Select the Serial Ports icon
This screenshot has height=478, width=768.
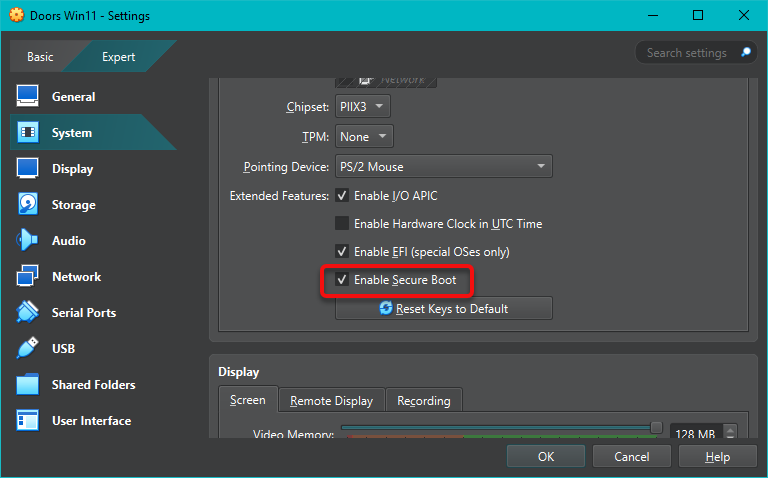[x=28, y=313]
